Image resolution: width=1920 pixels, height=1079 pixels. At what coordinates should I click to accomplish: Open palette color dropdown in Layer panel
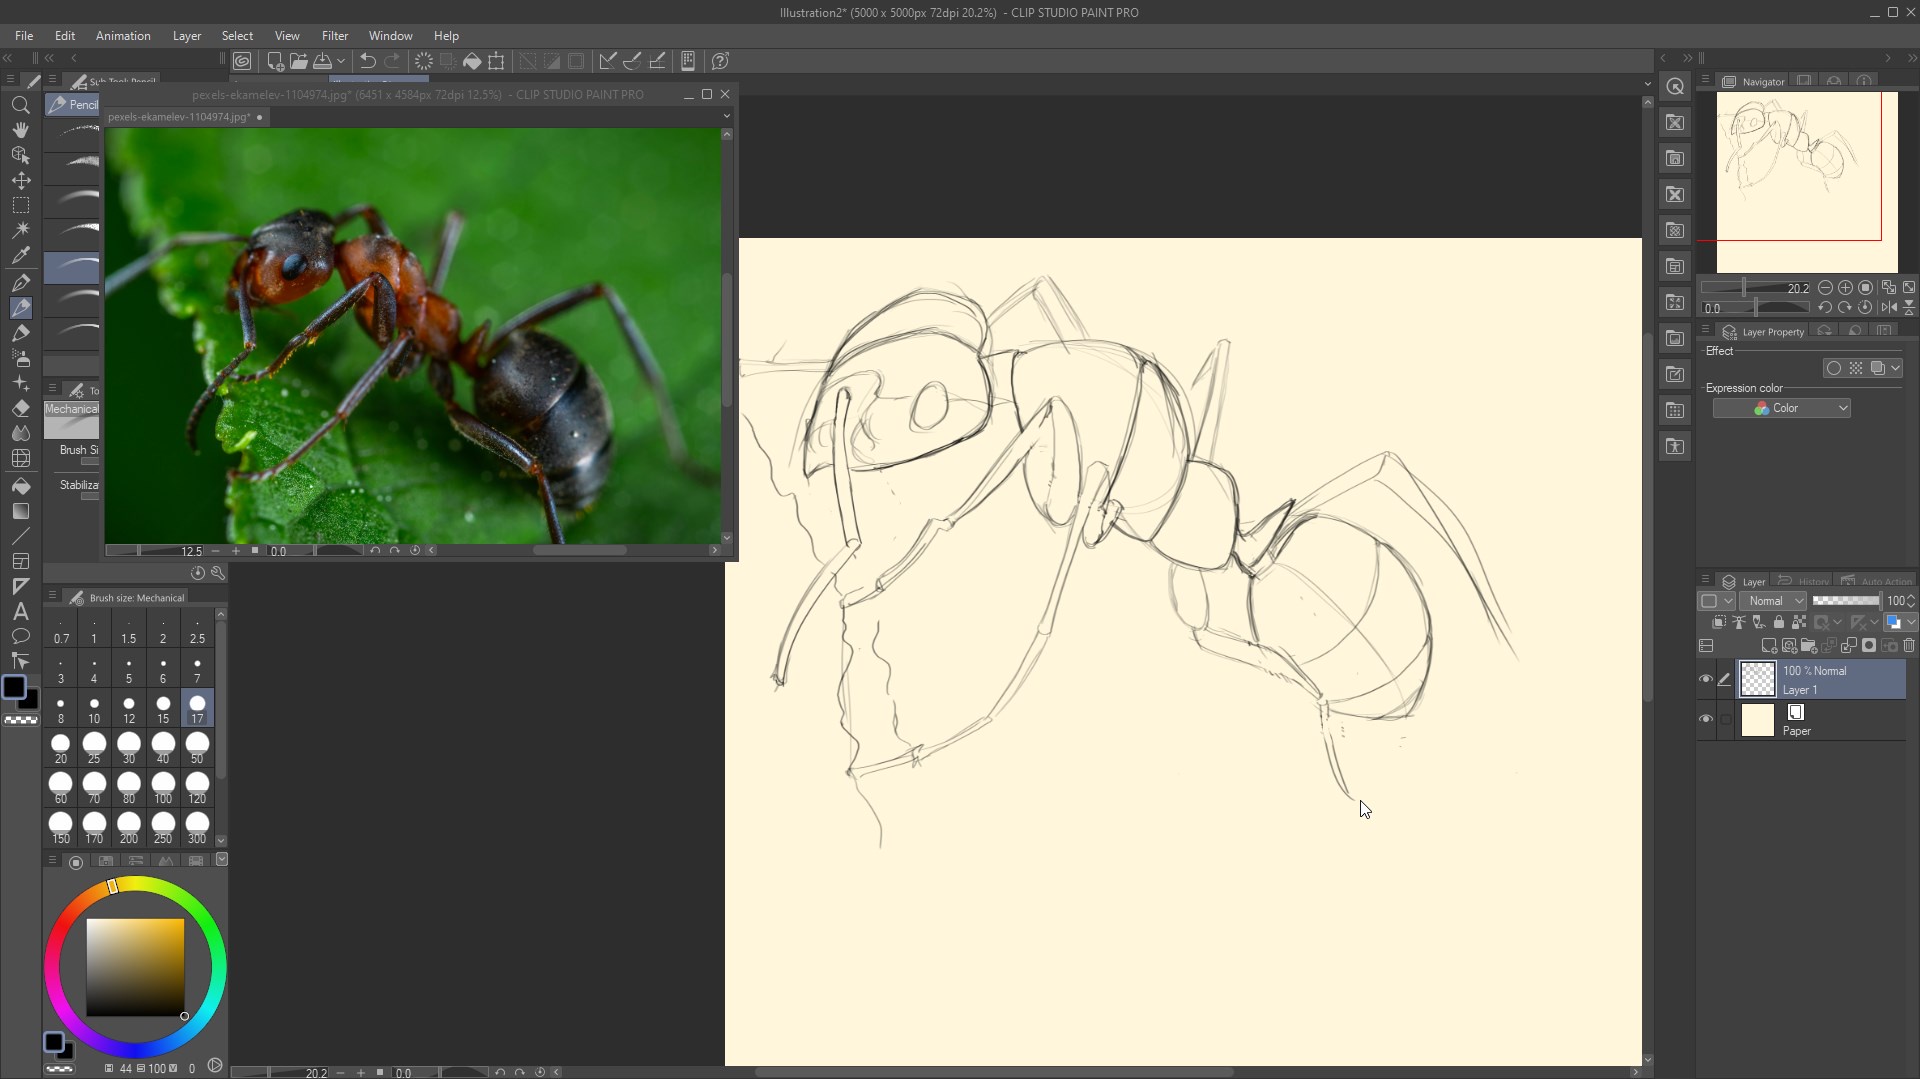(x=1716, y=601)
